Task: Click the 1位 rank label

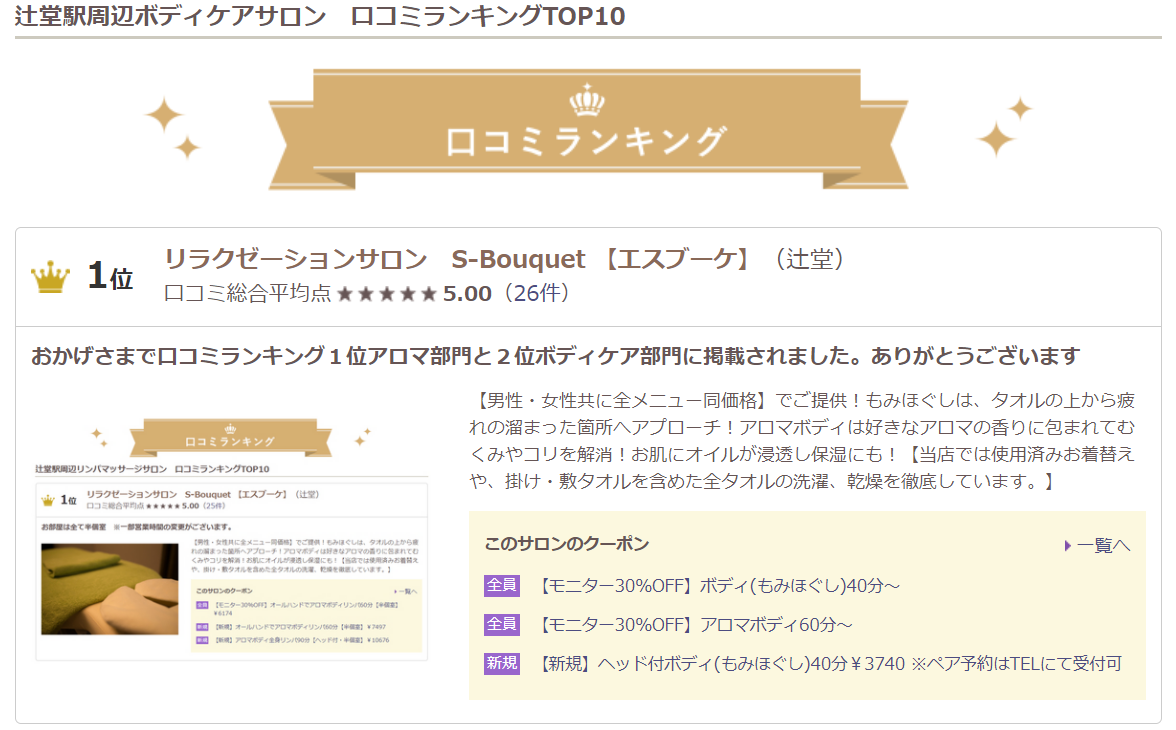Action: coord(110,276)
